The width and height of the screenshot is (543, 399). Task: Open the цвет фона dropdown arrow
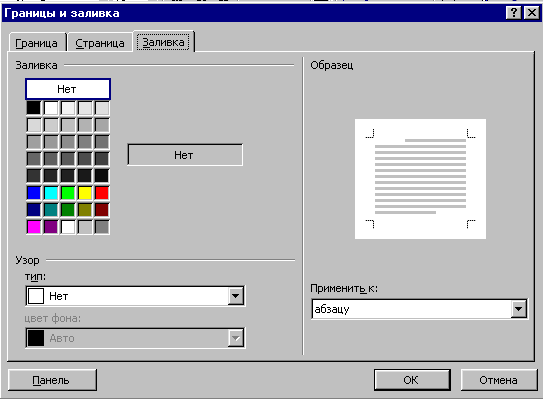pos(235,338)
